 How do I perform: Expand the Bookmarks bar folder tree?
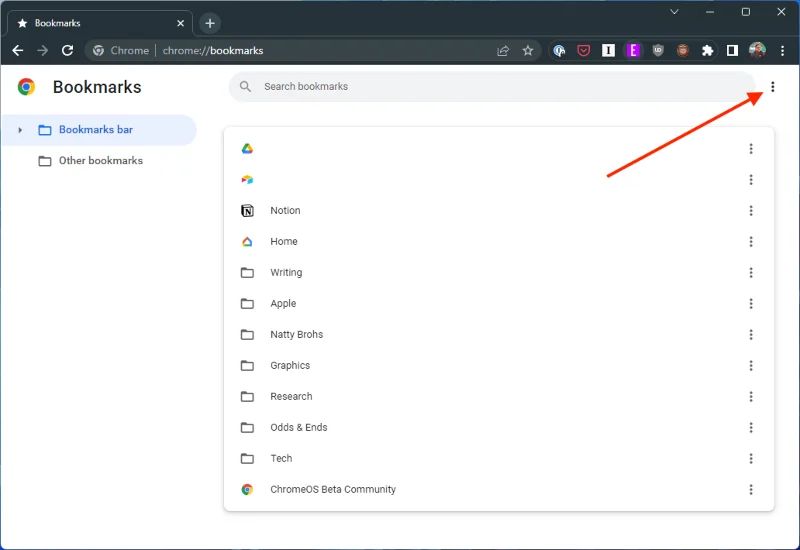point(20,130)
